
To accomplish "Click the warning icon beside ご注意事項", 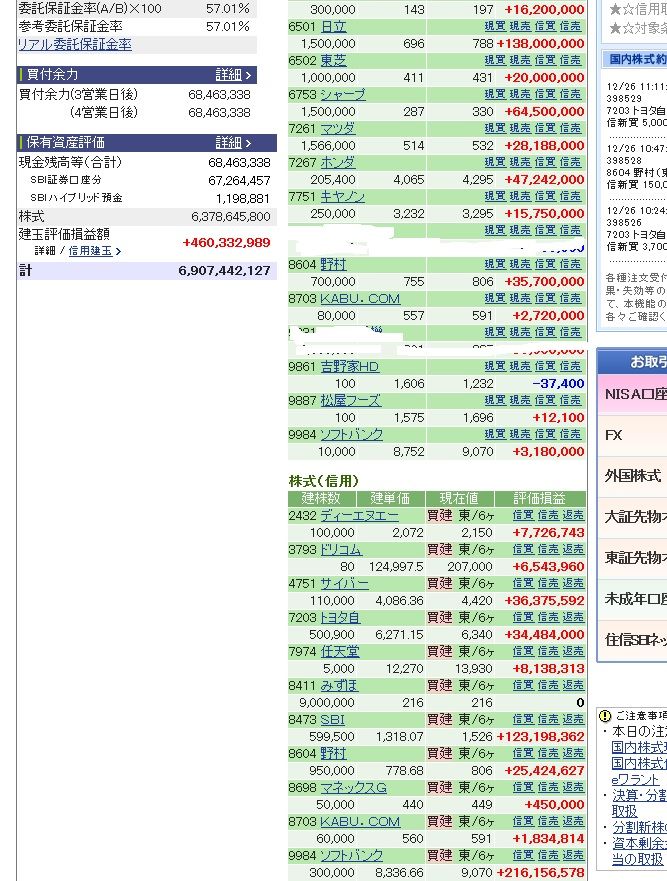I will pyautogui.click(x=605, y=716).
